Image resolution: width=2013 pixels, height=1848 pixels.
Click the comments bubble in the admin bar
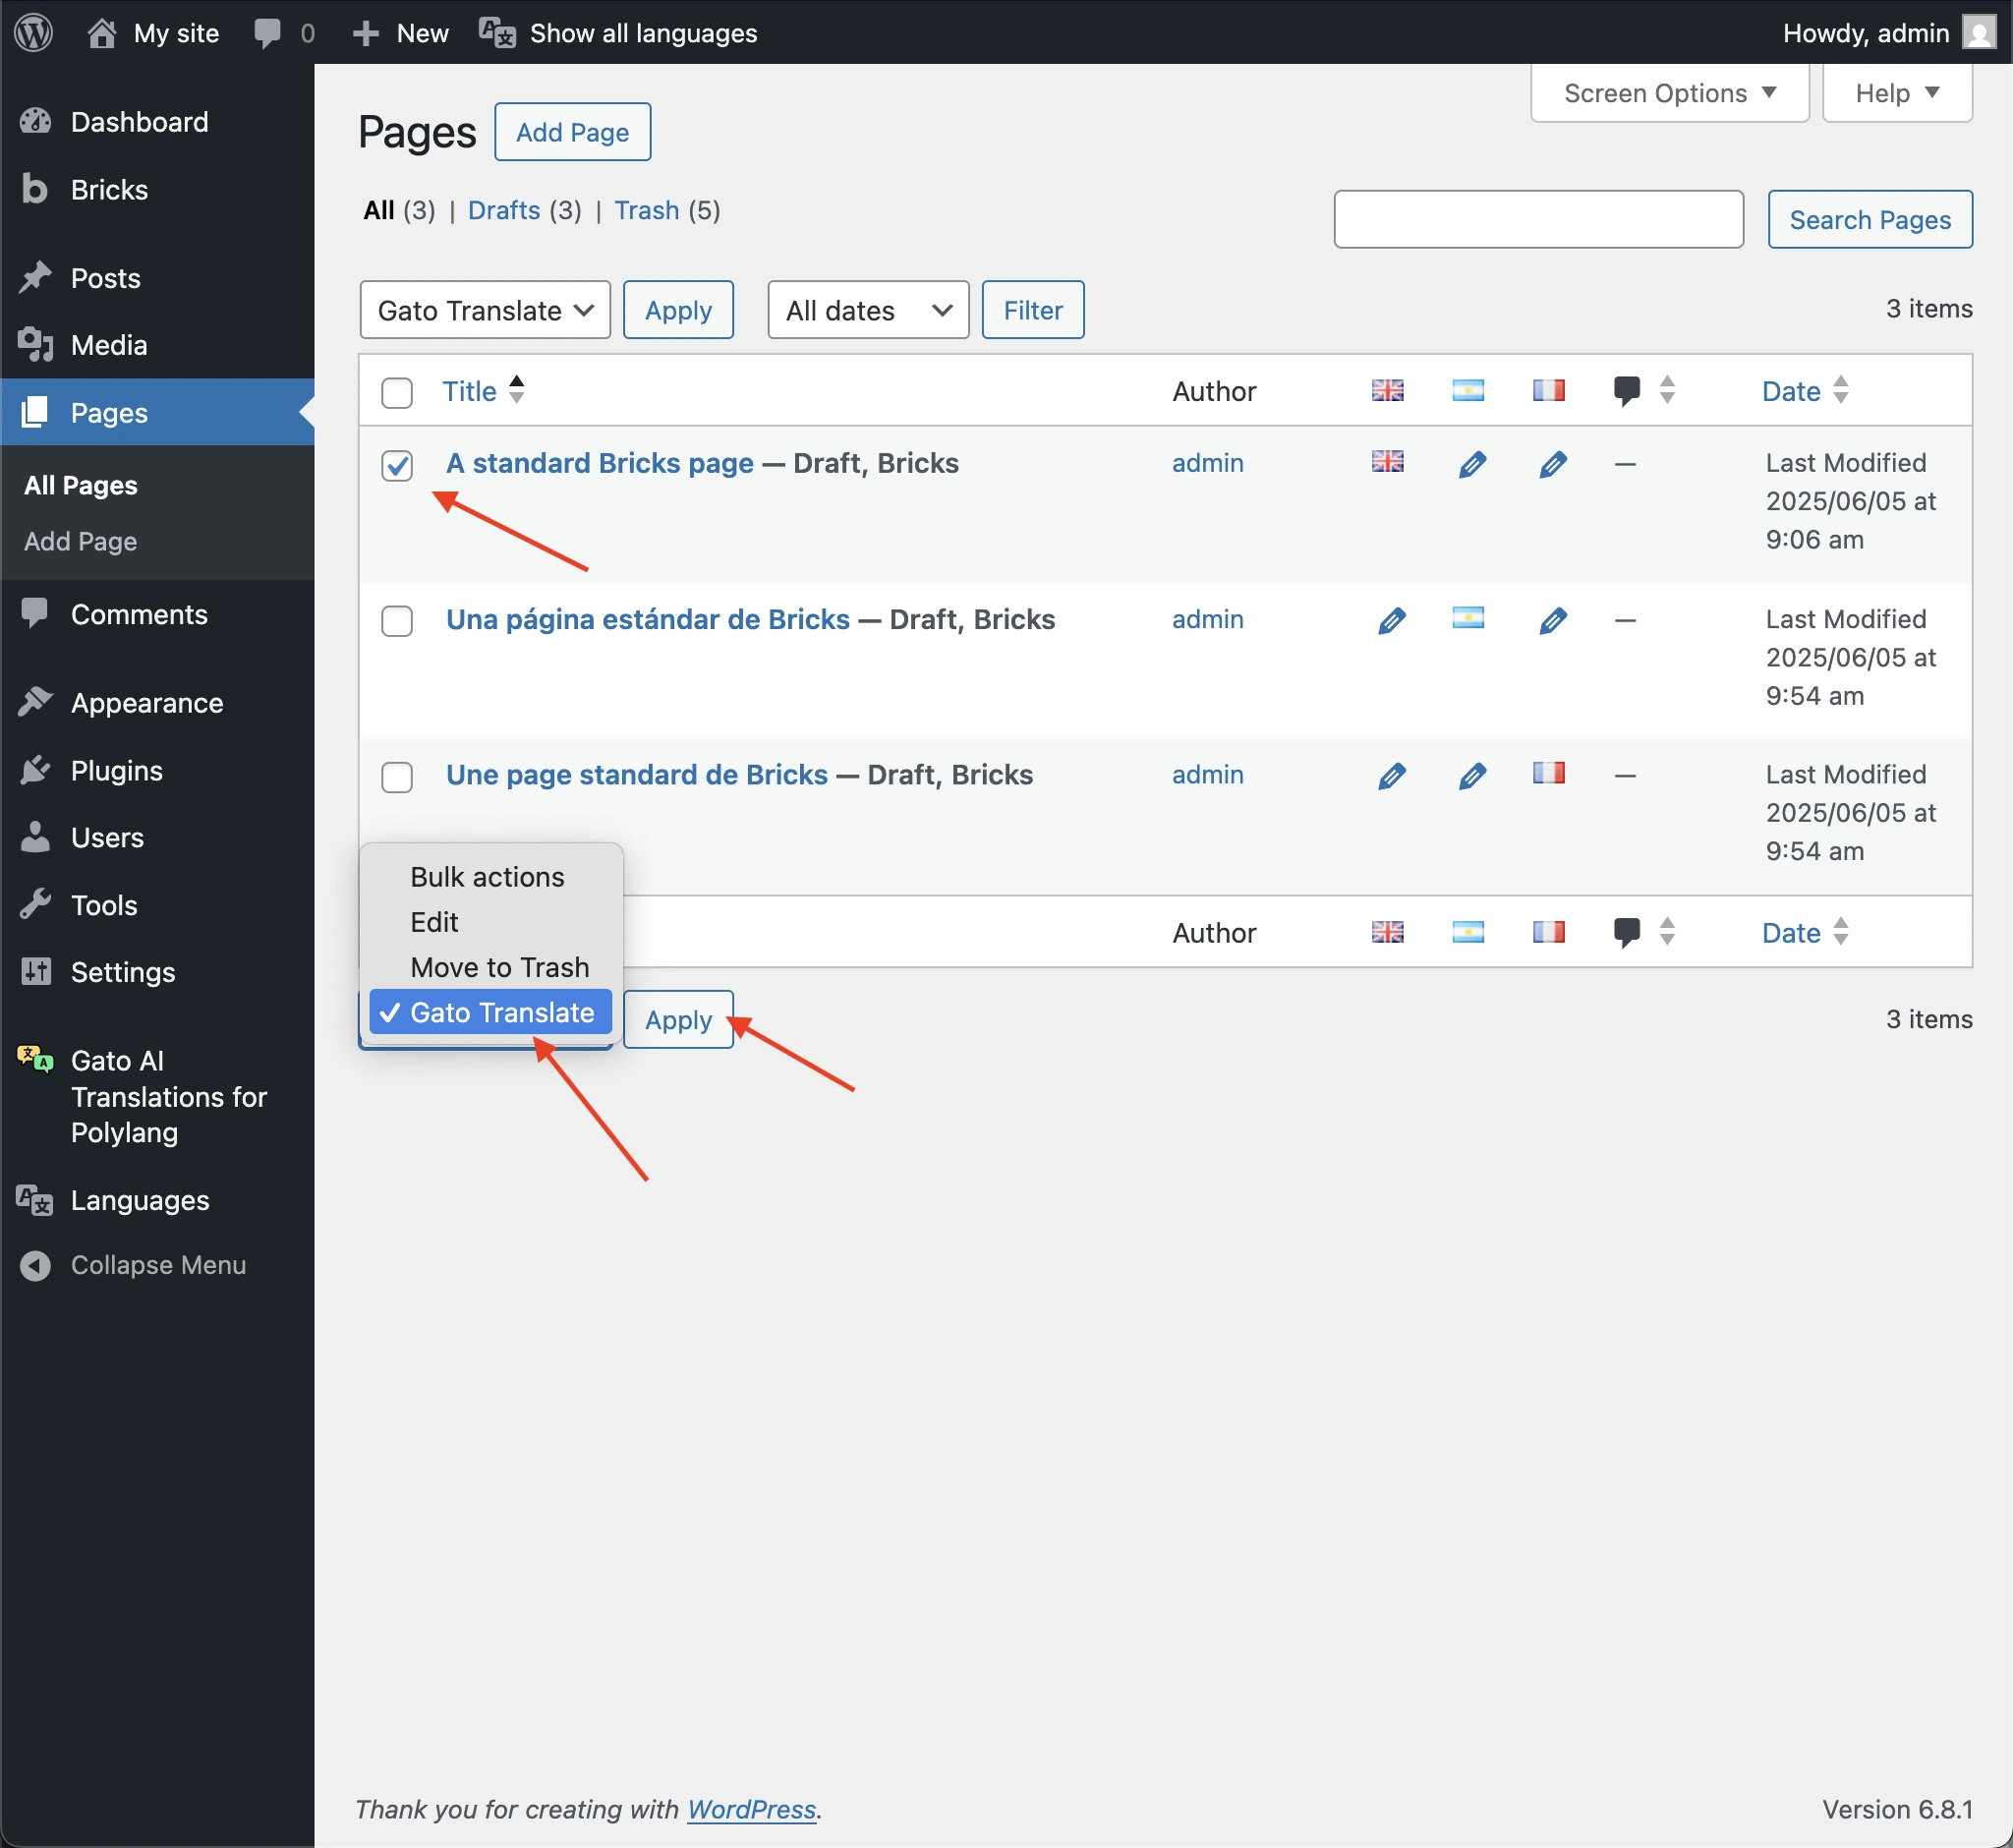pyautogui.click(x=267, y=33)
